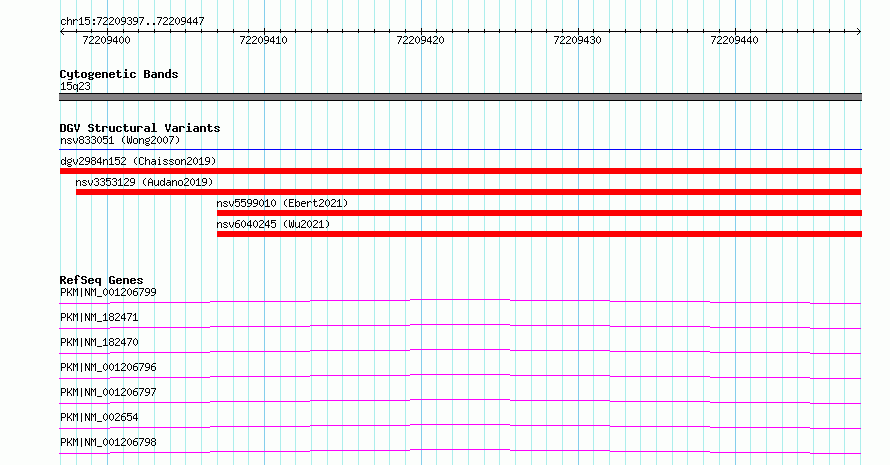Image resolution: width=890 pixels, height=465 pixels.
Task: Open variant nsv5599010 (Ebert2021) label
Action: pyautogui.click(x=282, y=203)
